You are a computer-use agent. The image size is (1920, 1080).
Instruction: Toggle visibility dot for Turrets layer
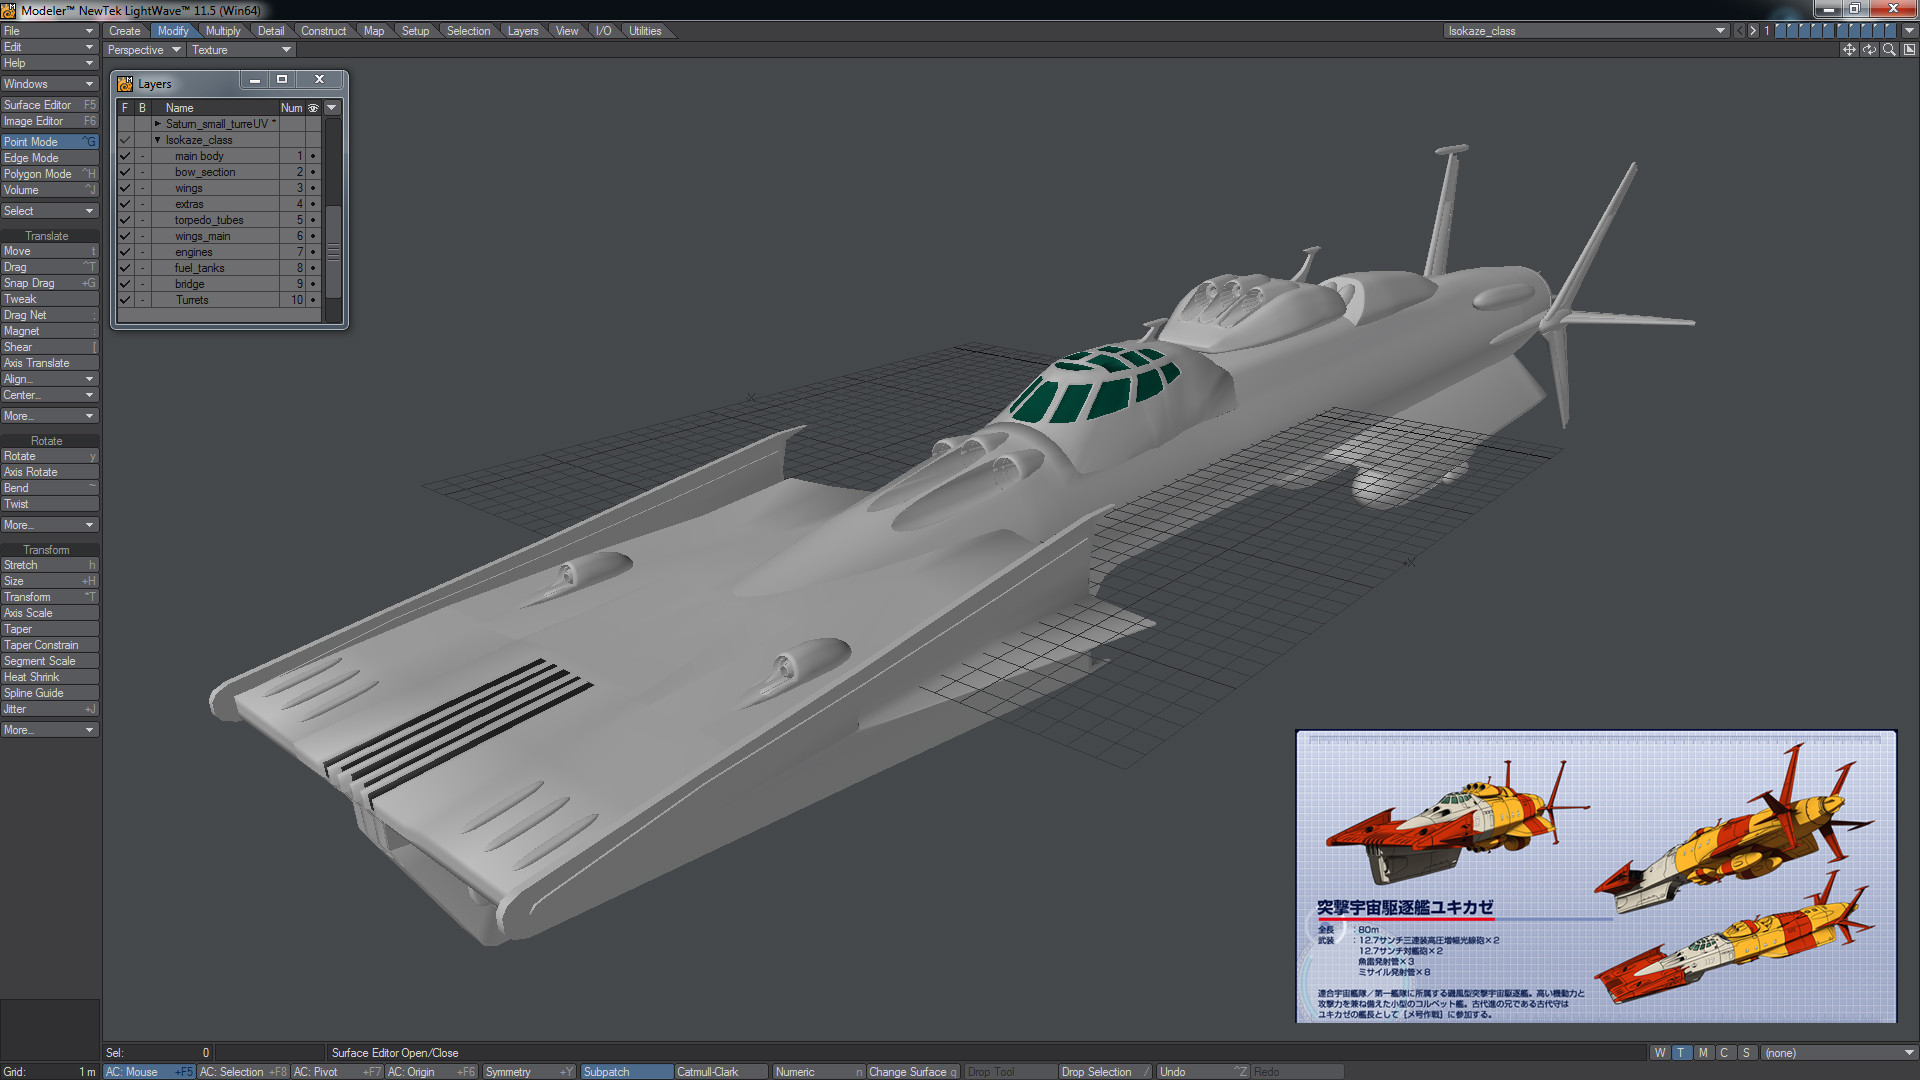coord(313,300)
